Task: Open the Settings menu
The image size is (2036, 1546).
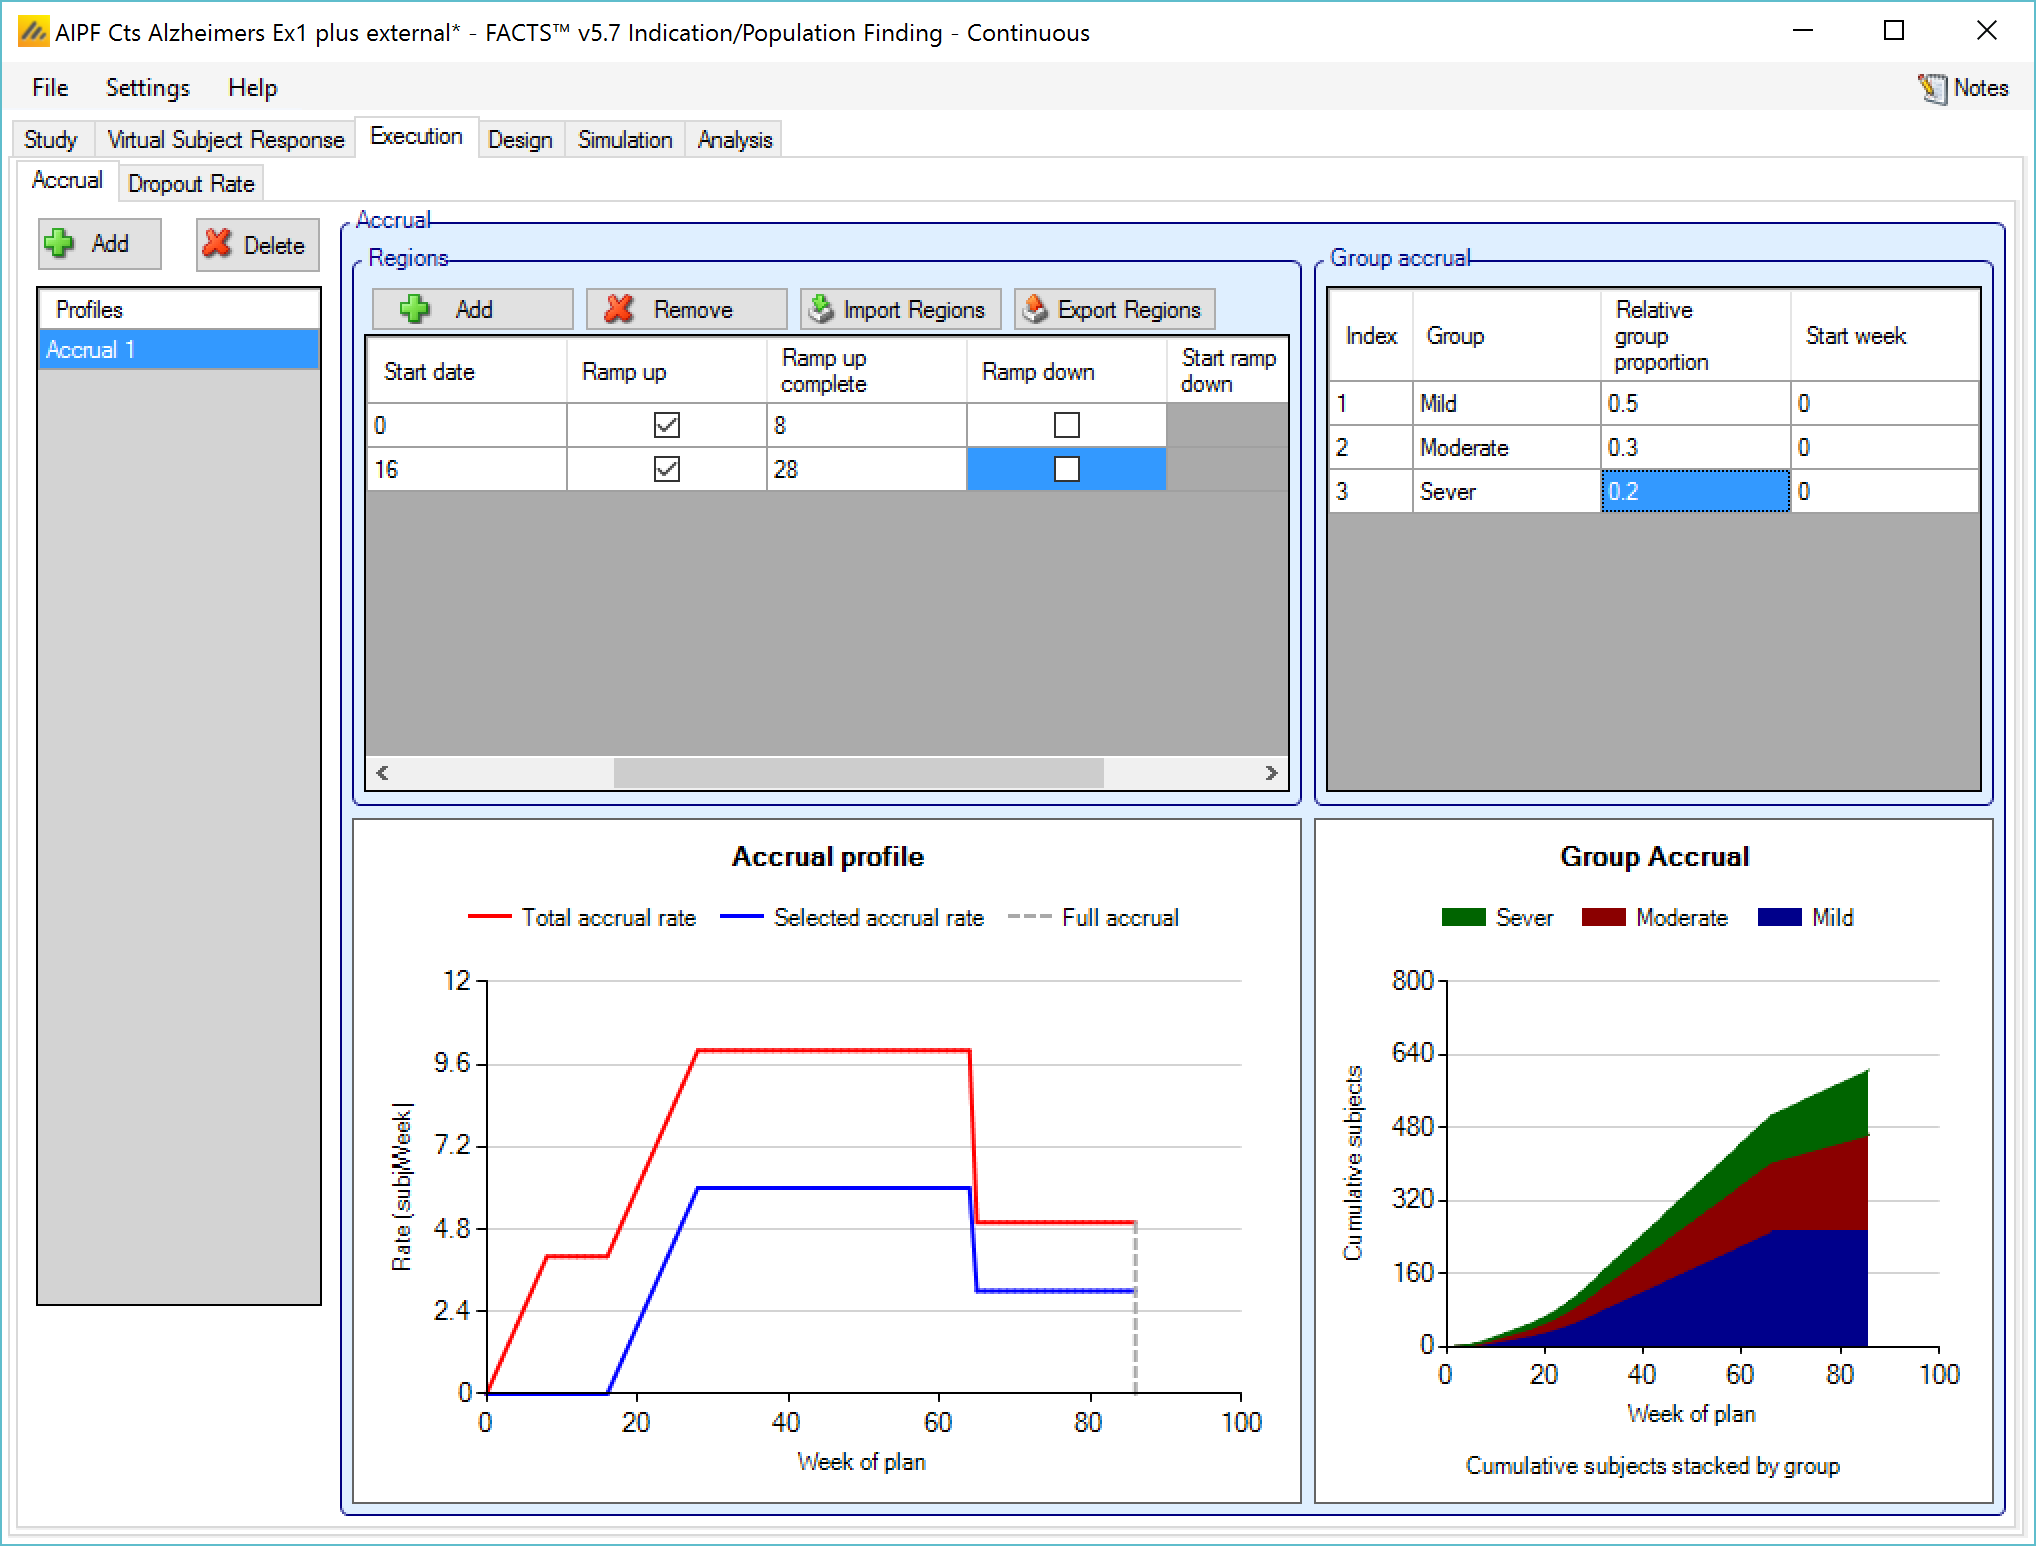Action: pyautogui.click(x=147, y=88)
